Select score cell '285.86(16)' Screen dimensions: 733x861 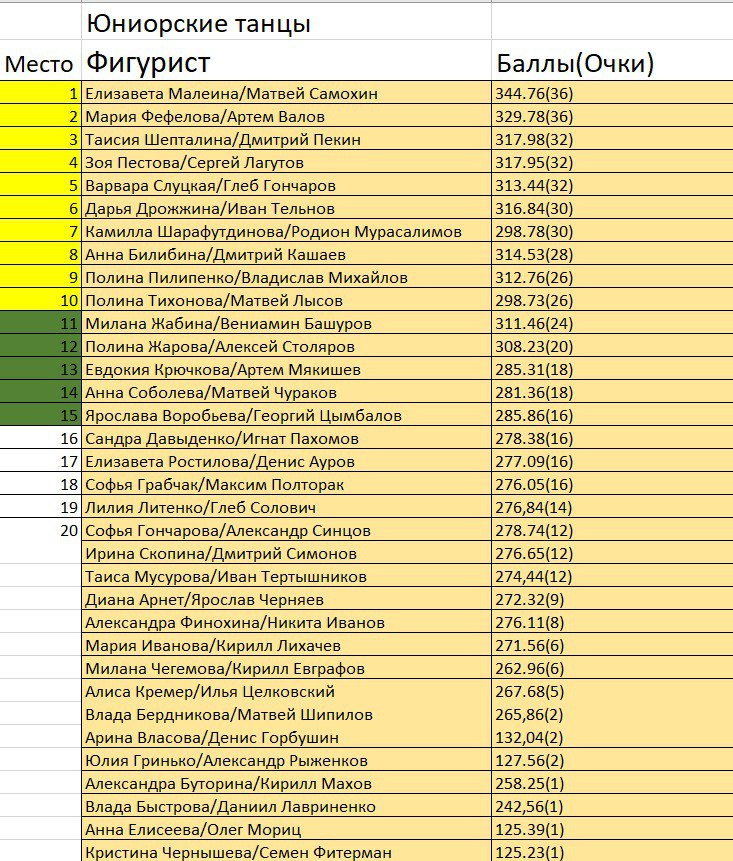[612, 415]
